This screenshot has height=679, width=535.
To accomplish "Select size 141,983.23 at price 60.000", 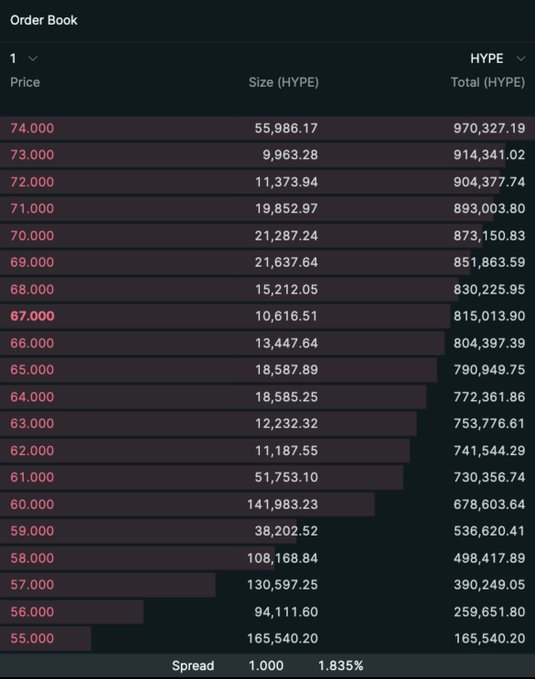I will click(282, 504).
